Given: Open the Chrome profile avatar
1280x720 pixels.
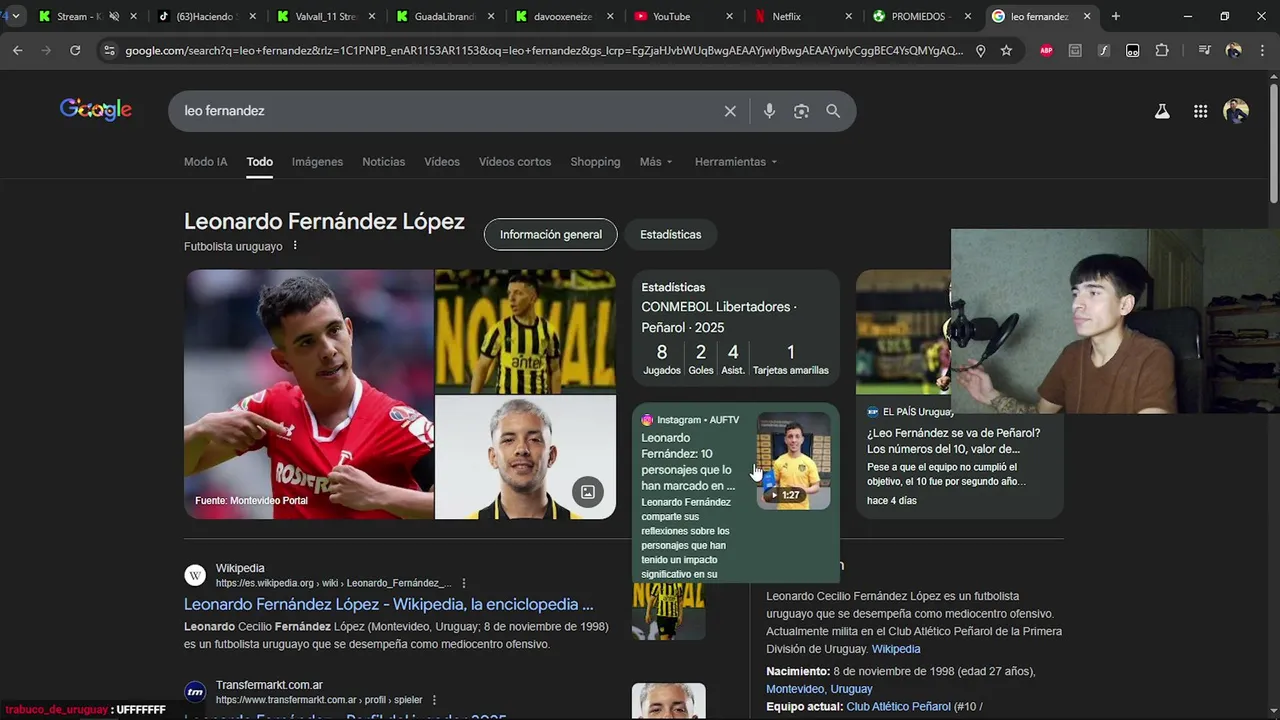Looking at the screenshot, I should [x=1233, y=50].
